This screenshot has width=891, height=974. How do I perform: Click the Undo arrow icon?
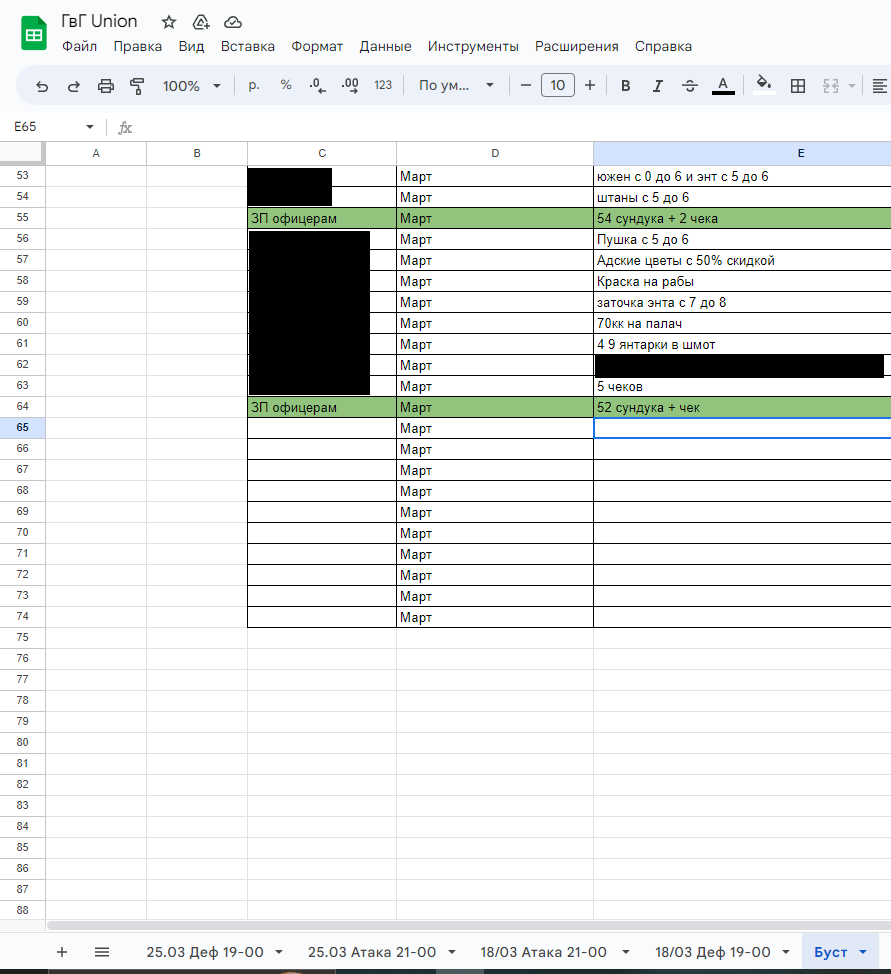[x=42, y=86]
